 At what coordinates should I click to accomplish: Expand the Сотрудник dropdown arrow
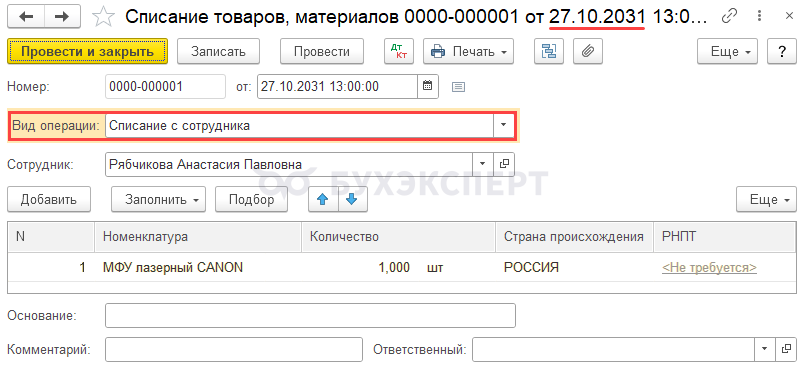click(x=483, y=164)
